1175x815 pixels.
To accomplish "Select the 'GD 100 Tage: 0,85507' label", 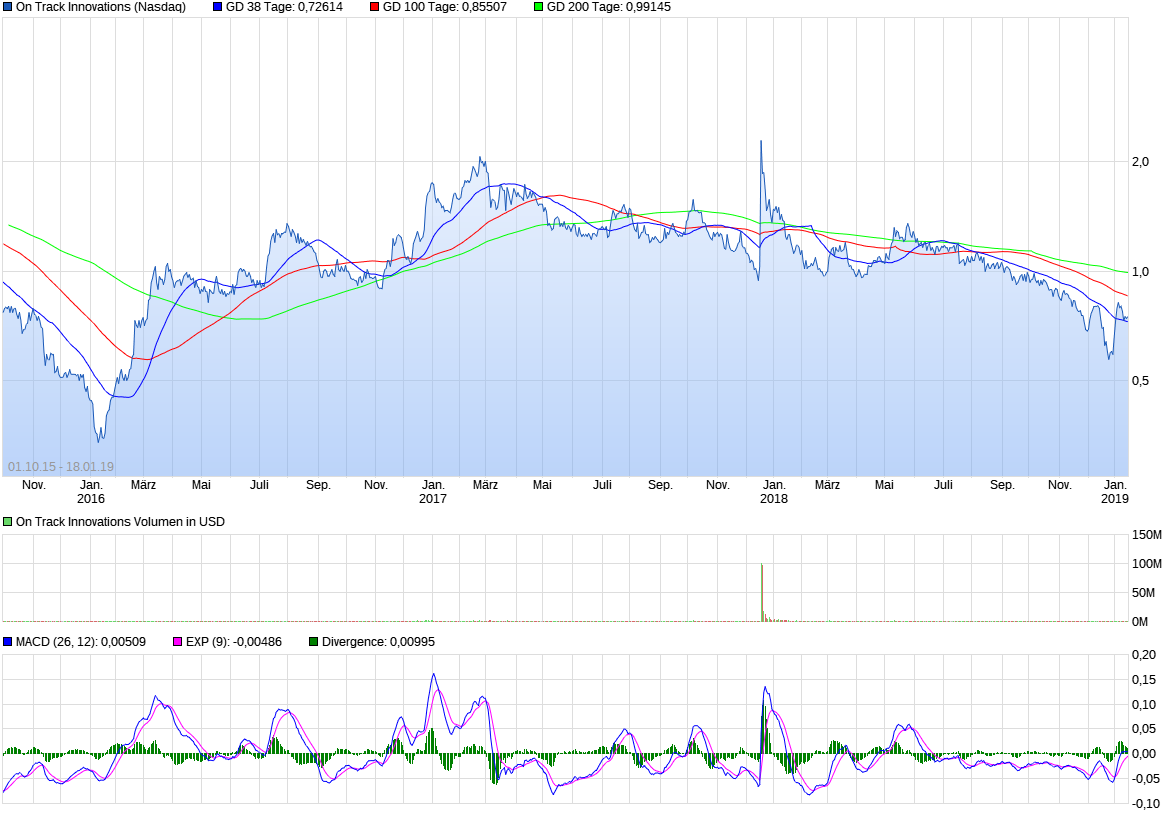I will [444, 7].
